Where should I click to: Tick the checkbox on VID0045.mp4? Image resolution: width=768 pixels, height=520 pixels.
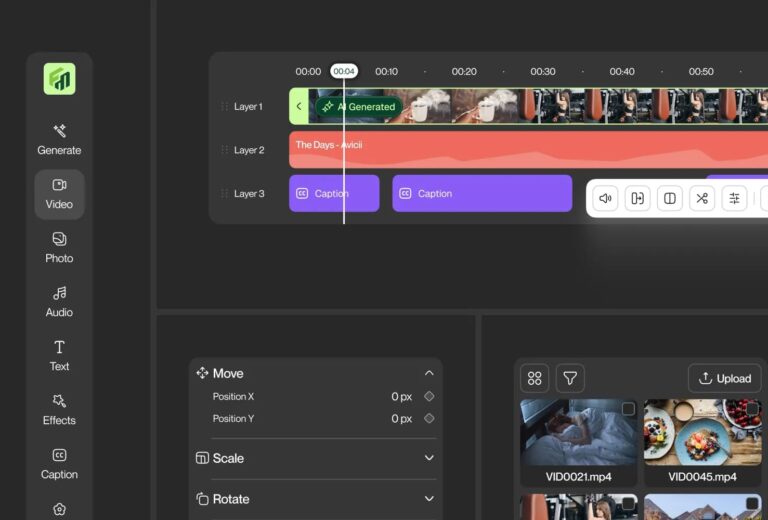pyautogui.click(x=753, y=409)
